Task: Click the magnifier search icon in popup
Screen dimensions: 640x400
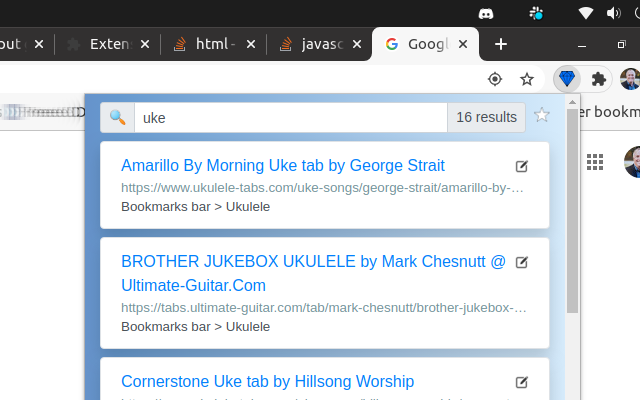Action: pos(118,118)
